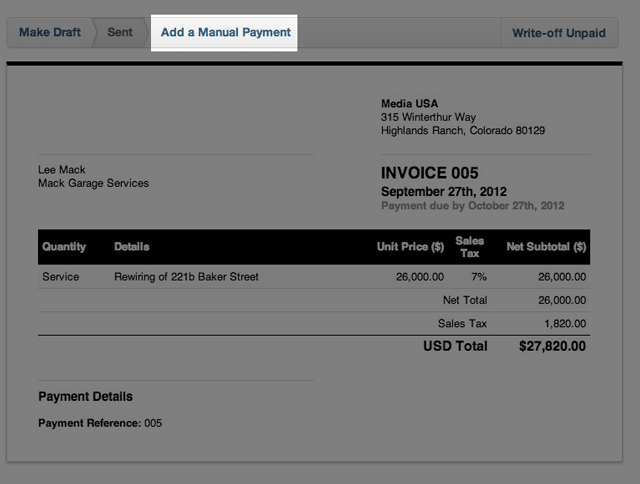The width and height of the screenshot is (640, 484).
Task: Click the Unit Price ($) column header
Action: click(410, 247)
